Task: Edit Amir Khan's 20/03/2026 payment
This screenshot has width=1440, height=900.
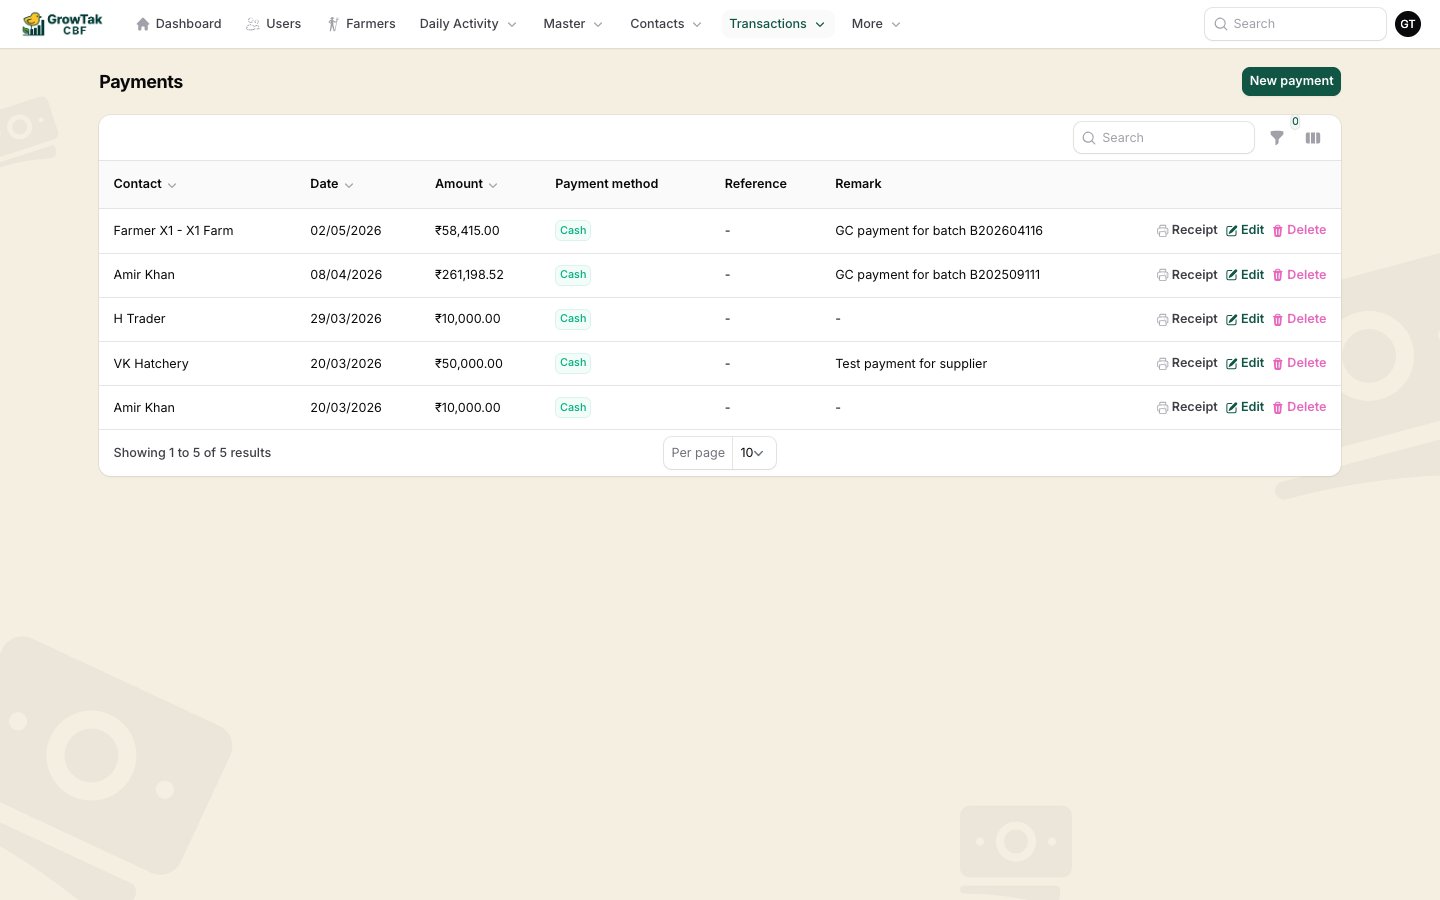Action: point(1245,407)
